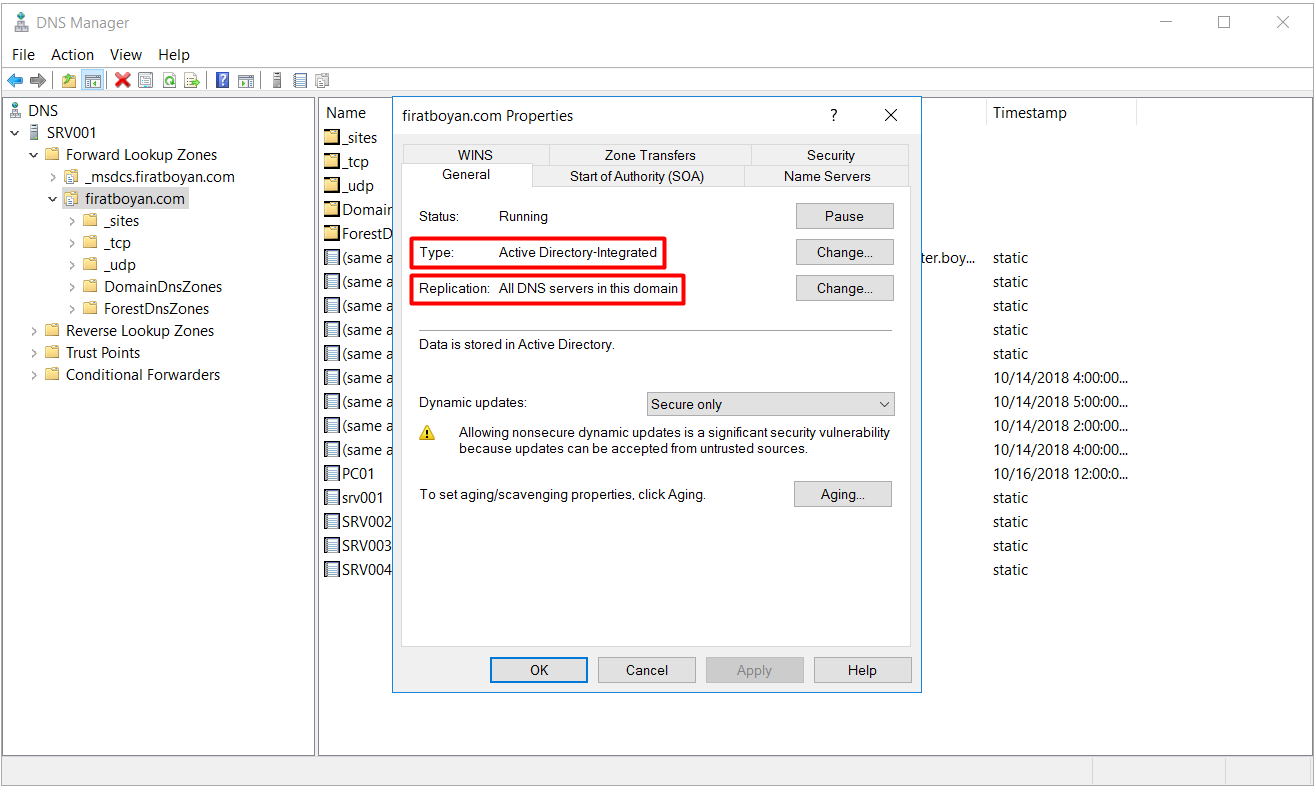Click the Export List toolbar icon

[192, 81]
